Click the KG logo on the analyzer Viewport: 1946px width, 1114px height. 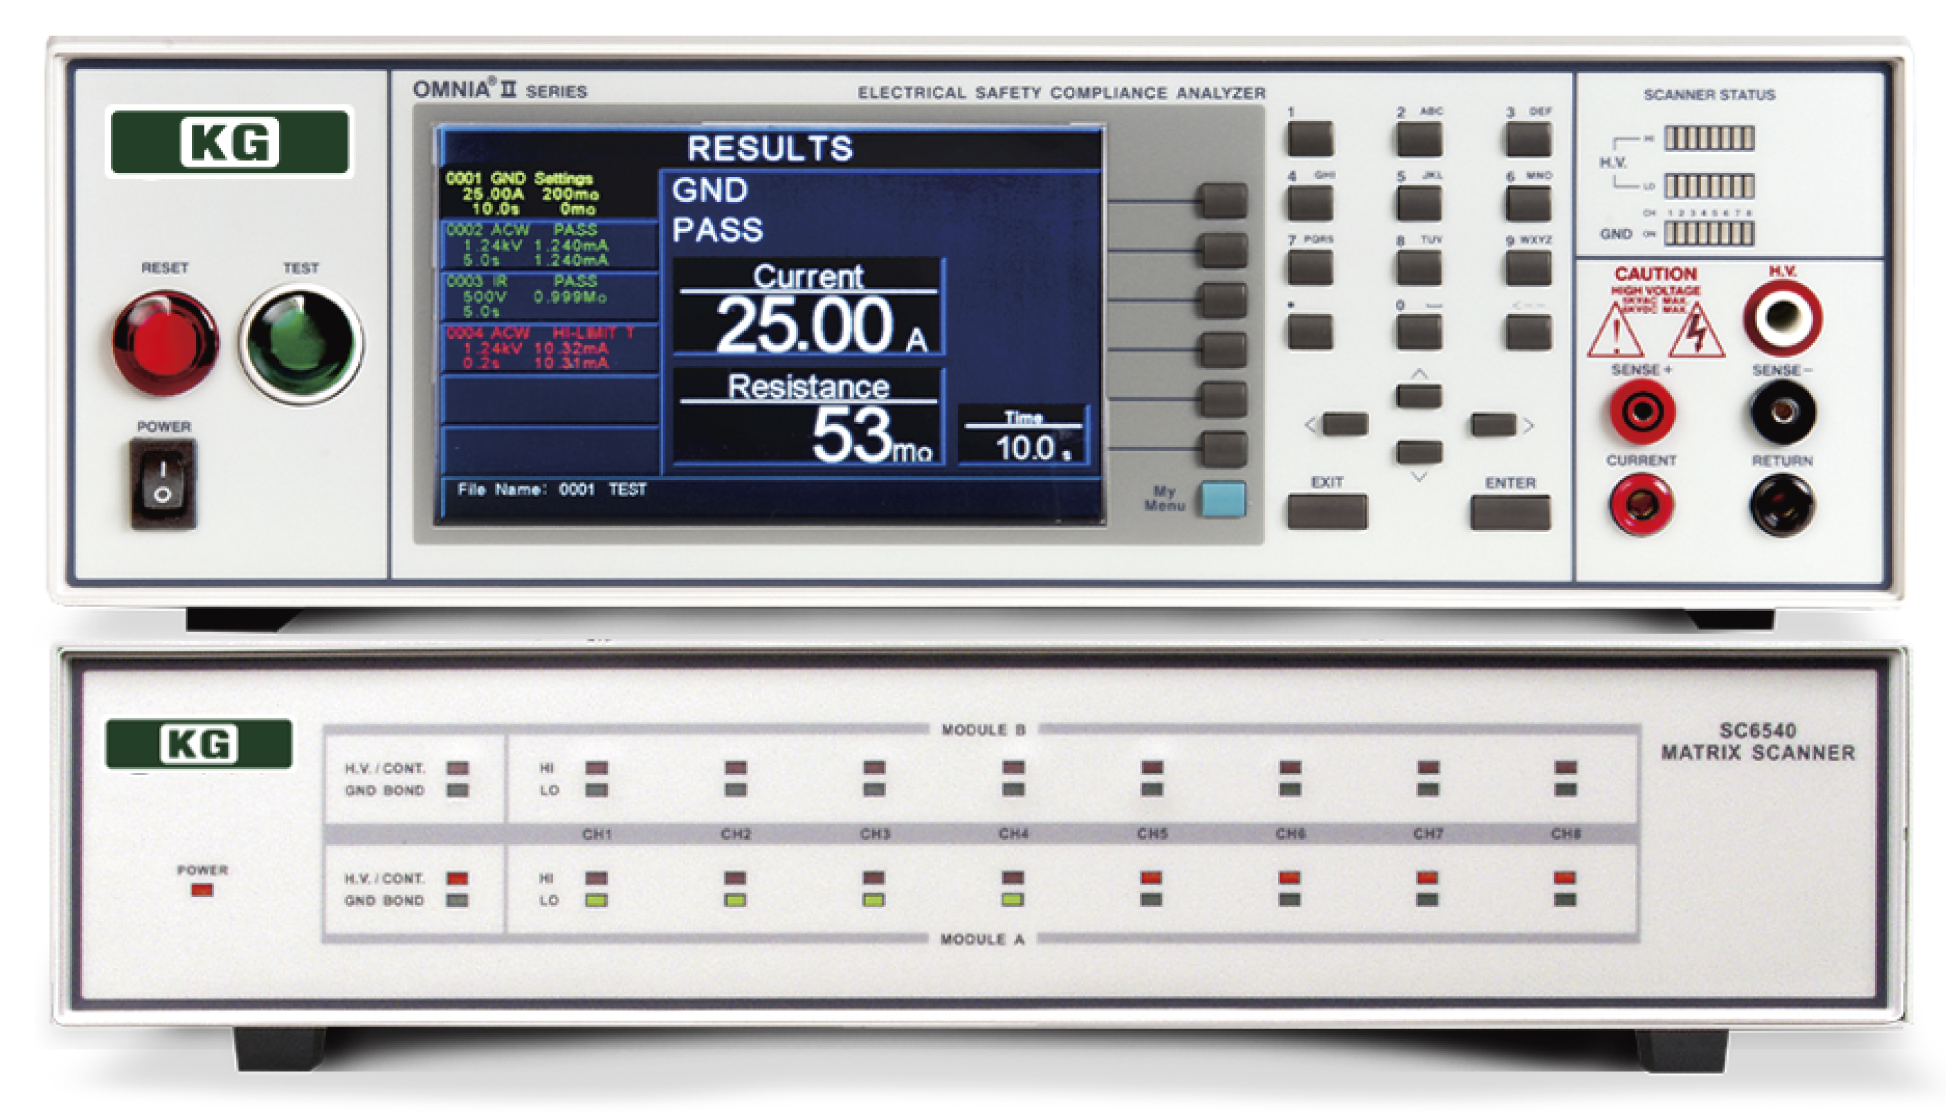(x=229, y=142)
